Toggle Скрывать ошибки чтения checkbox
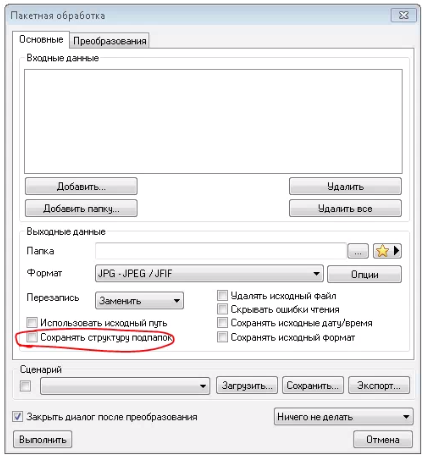This screenshot has width=426, height=457. [222, 309]
